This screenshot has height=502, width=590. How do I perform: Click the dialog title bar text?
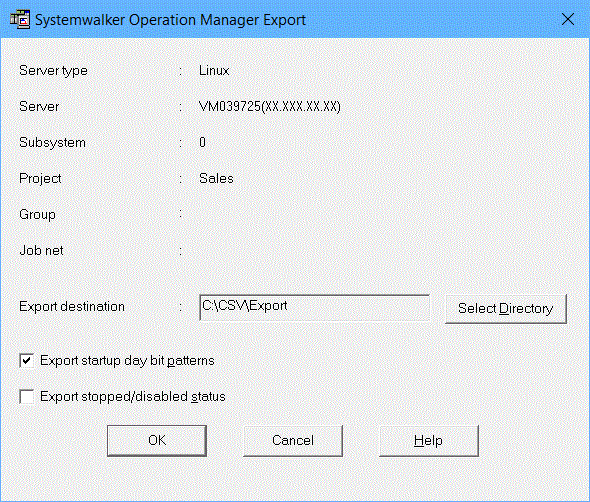(170, 20)
